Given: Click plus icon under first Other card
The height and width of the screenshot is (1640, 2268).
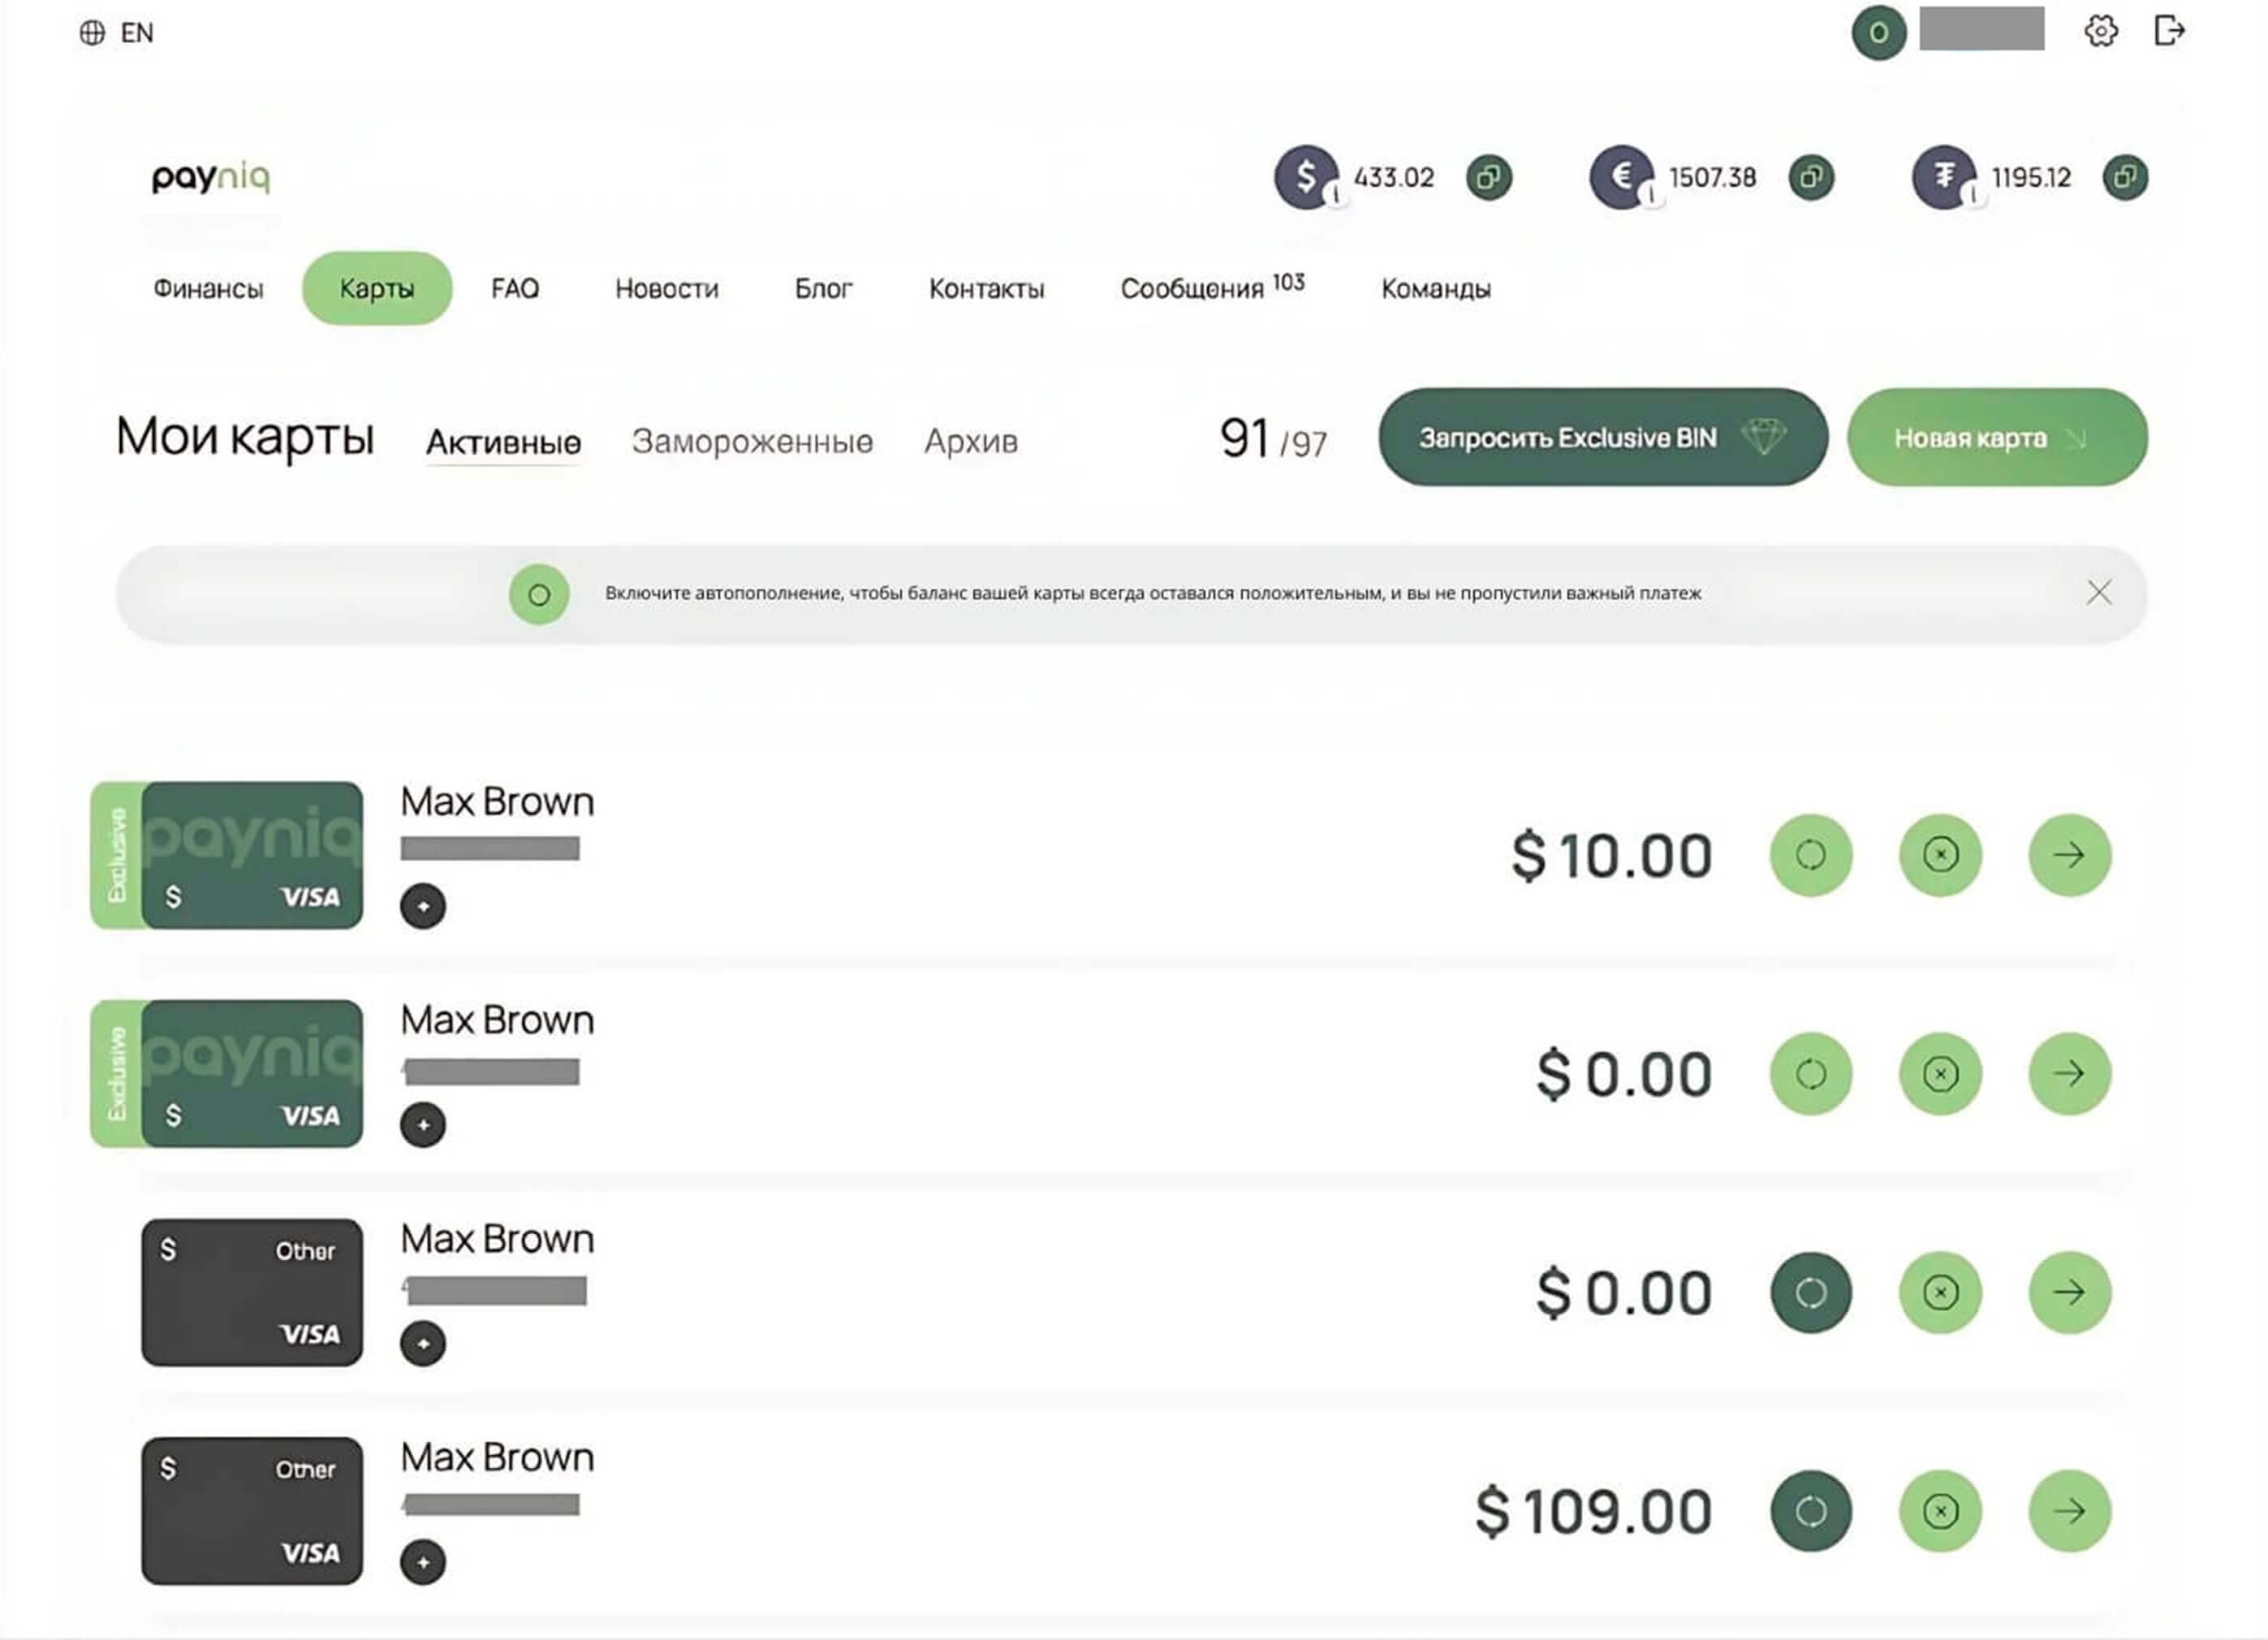Looking at the screenshot, I should (423, 1343).
